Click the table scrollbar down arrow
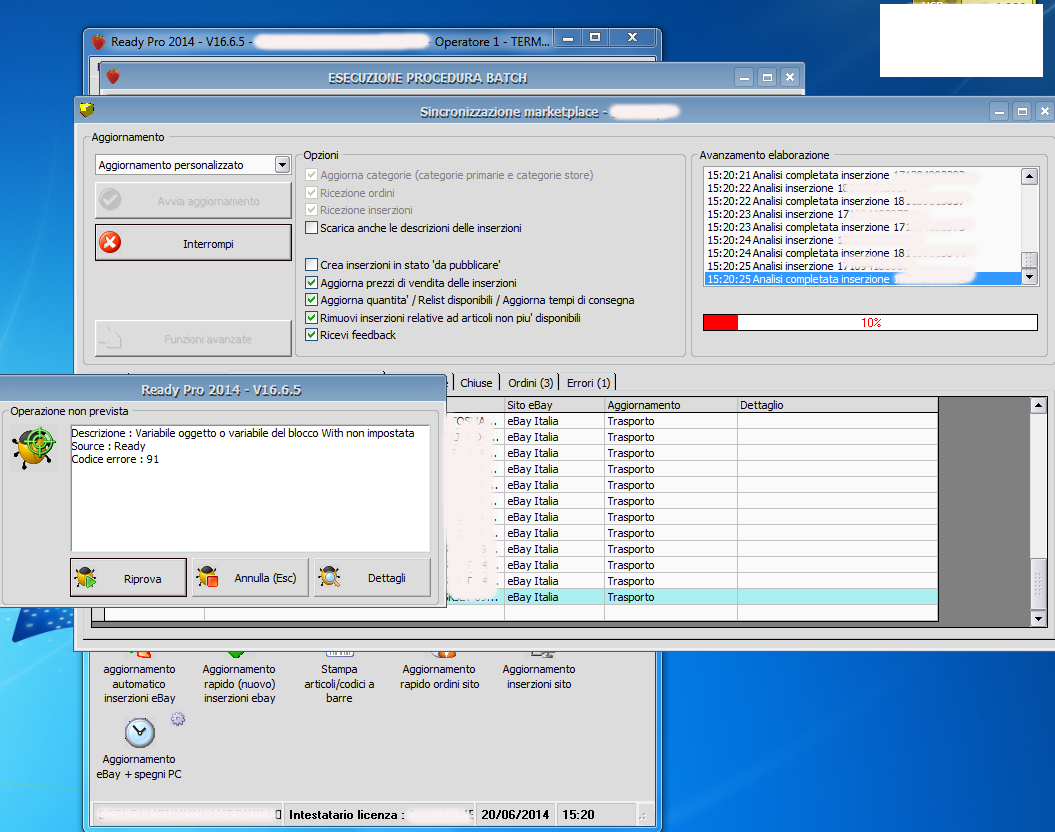Image resolution: width=1055 pixels, height=832 pixels. 1038,619
